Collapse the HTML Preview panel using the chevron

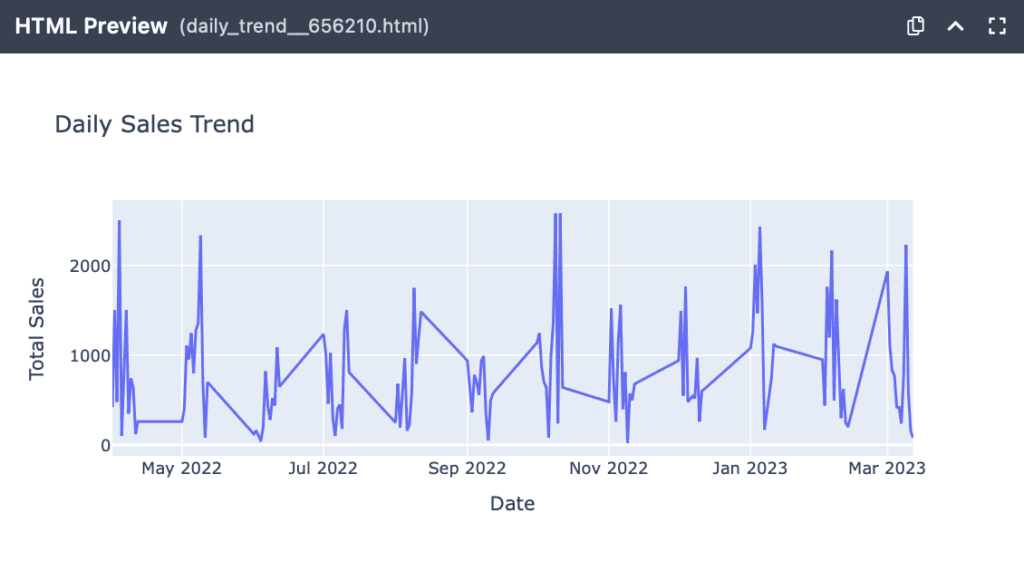coord(955,27)
